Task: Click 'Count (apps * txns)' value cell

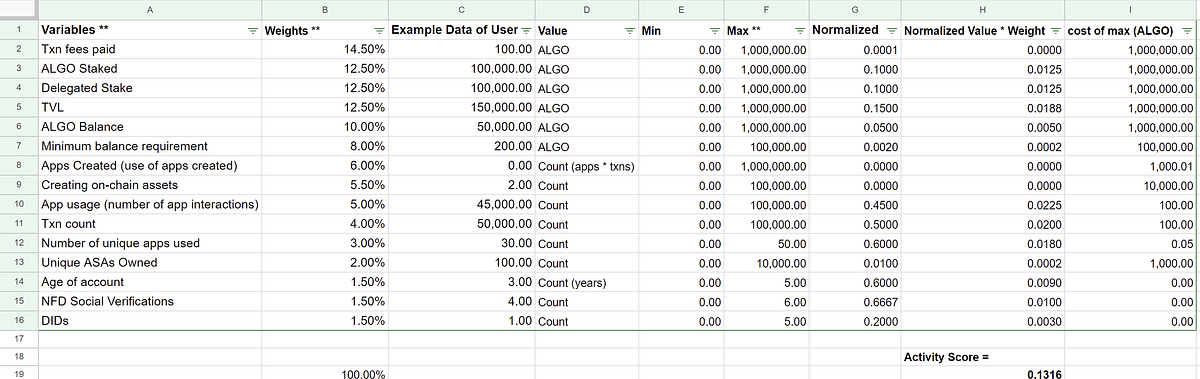Action: 586,166
